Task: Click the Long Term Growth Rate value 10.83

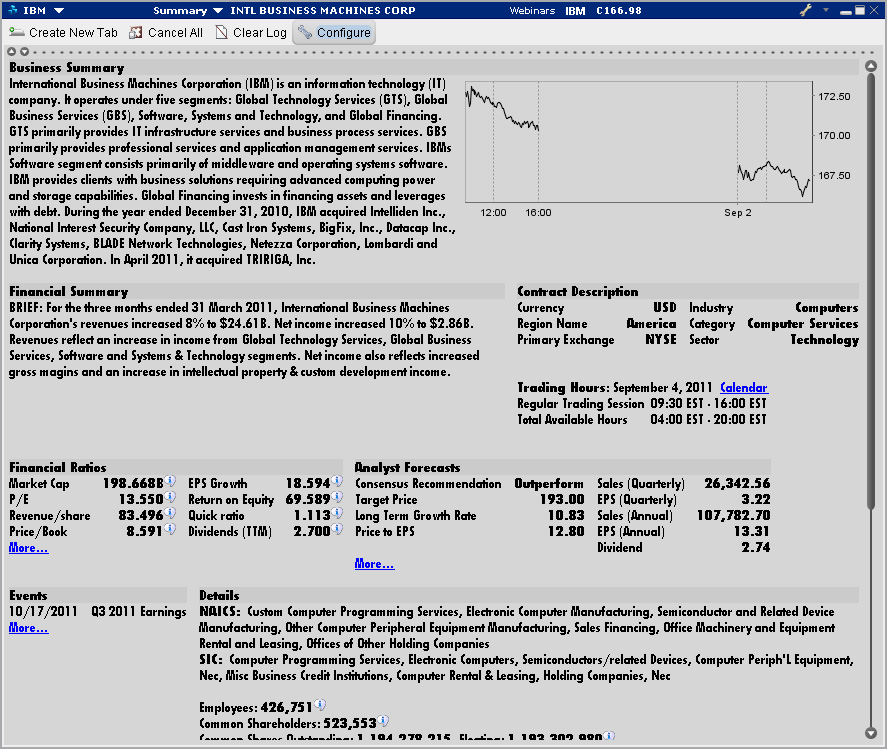Action: pyautogui.click(x=566, y=515)
